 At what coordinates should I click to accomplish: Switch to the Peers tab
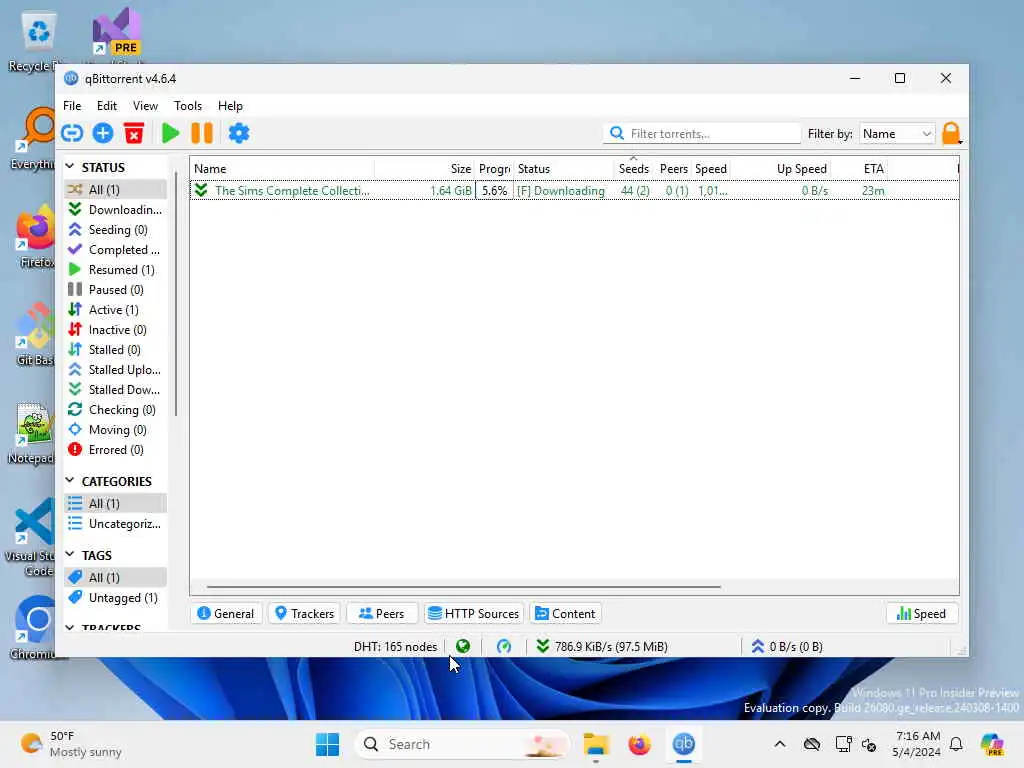(382, 614)
